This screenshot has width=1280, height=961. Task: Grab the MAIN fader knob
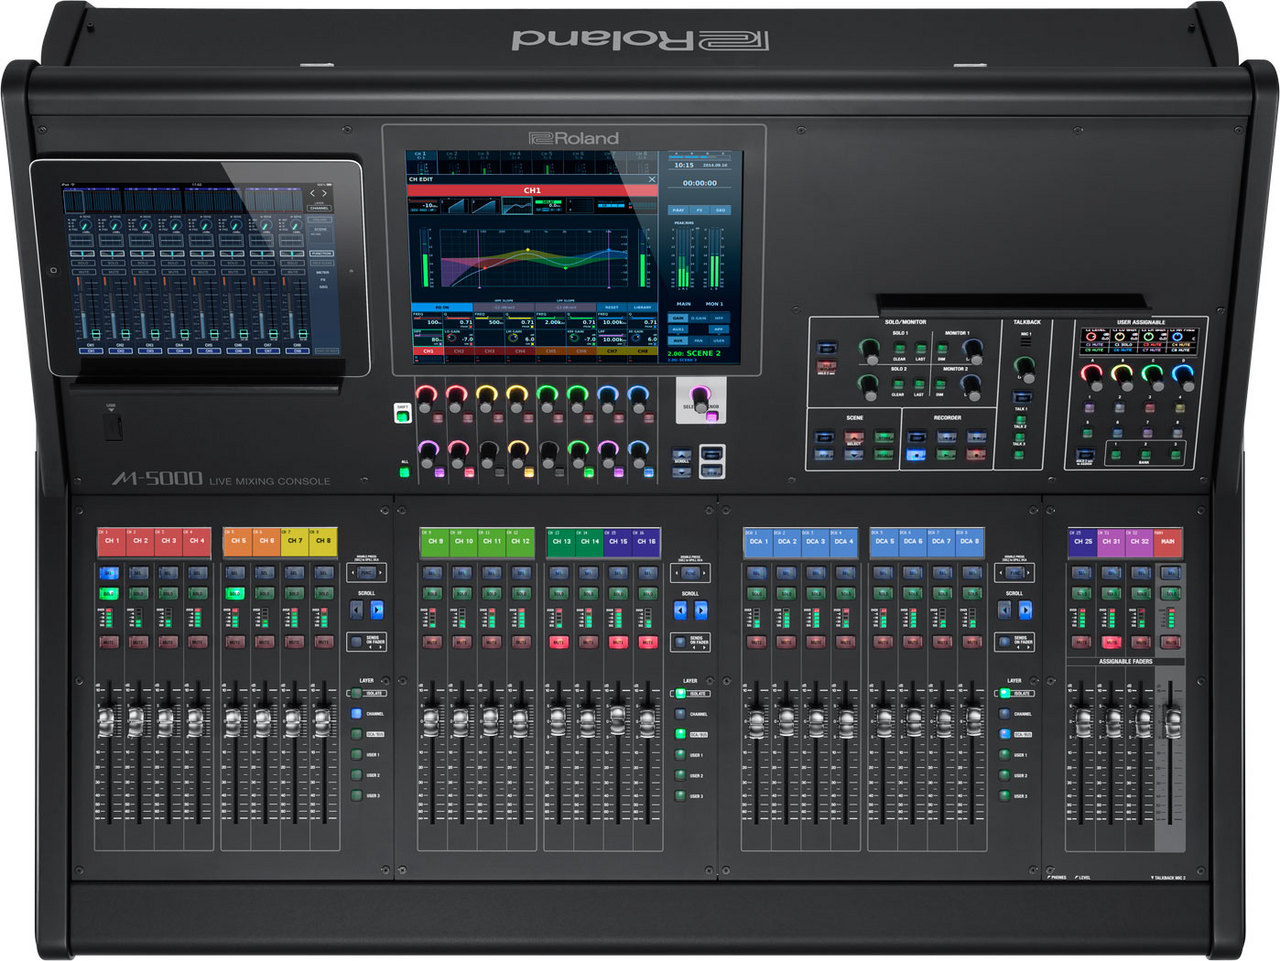pyautogui.click(x=1171, y=723)
